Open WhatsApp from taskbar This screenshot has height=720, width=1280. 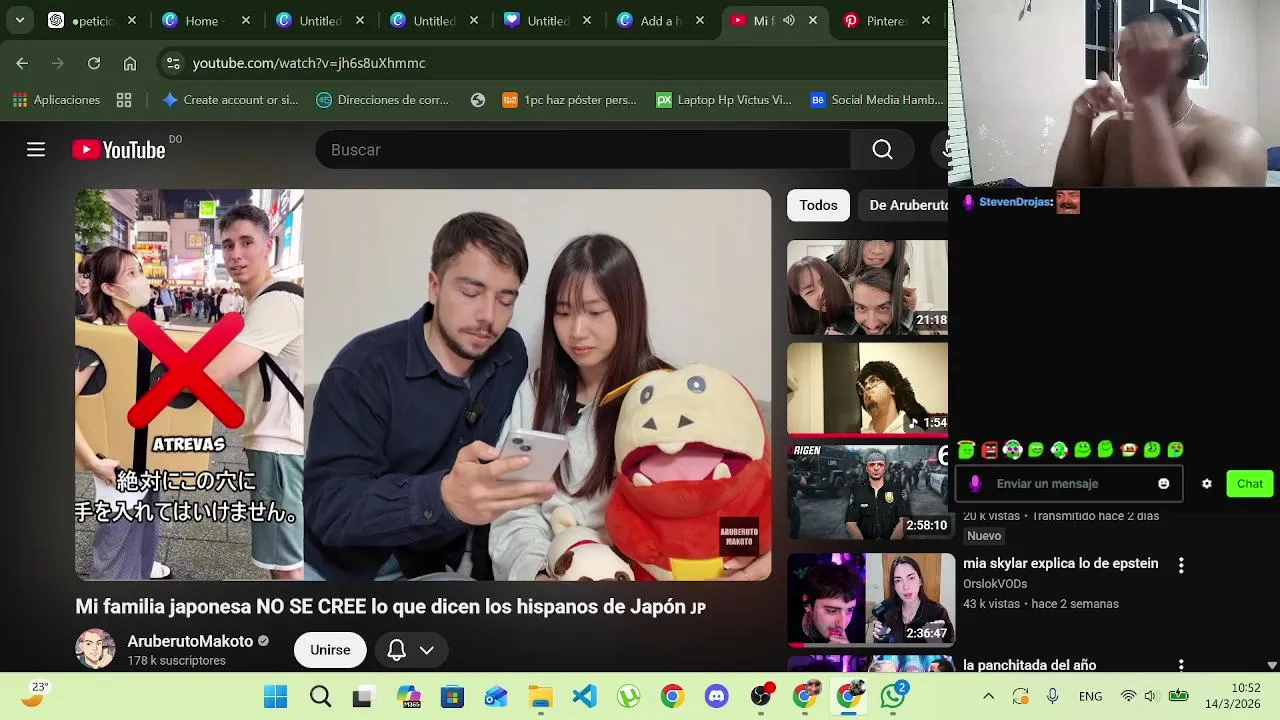click(893, 696)
